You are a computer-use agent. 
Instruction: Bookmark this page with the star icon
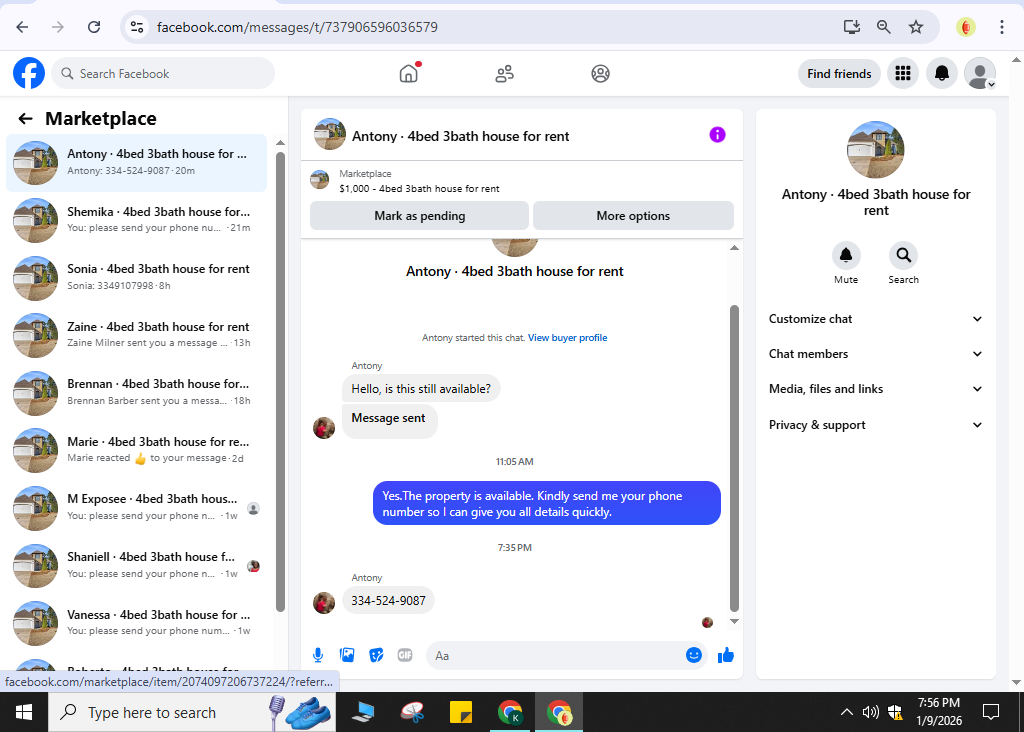pyautogui.click(x=916, y=27)
